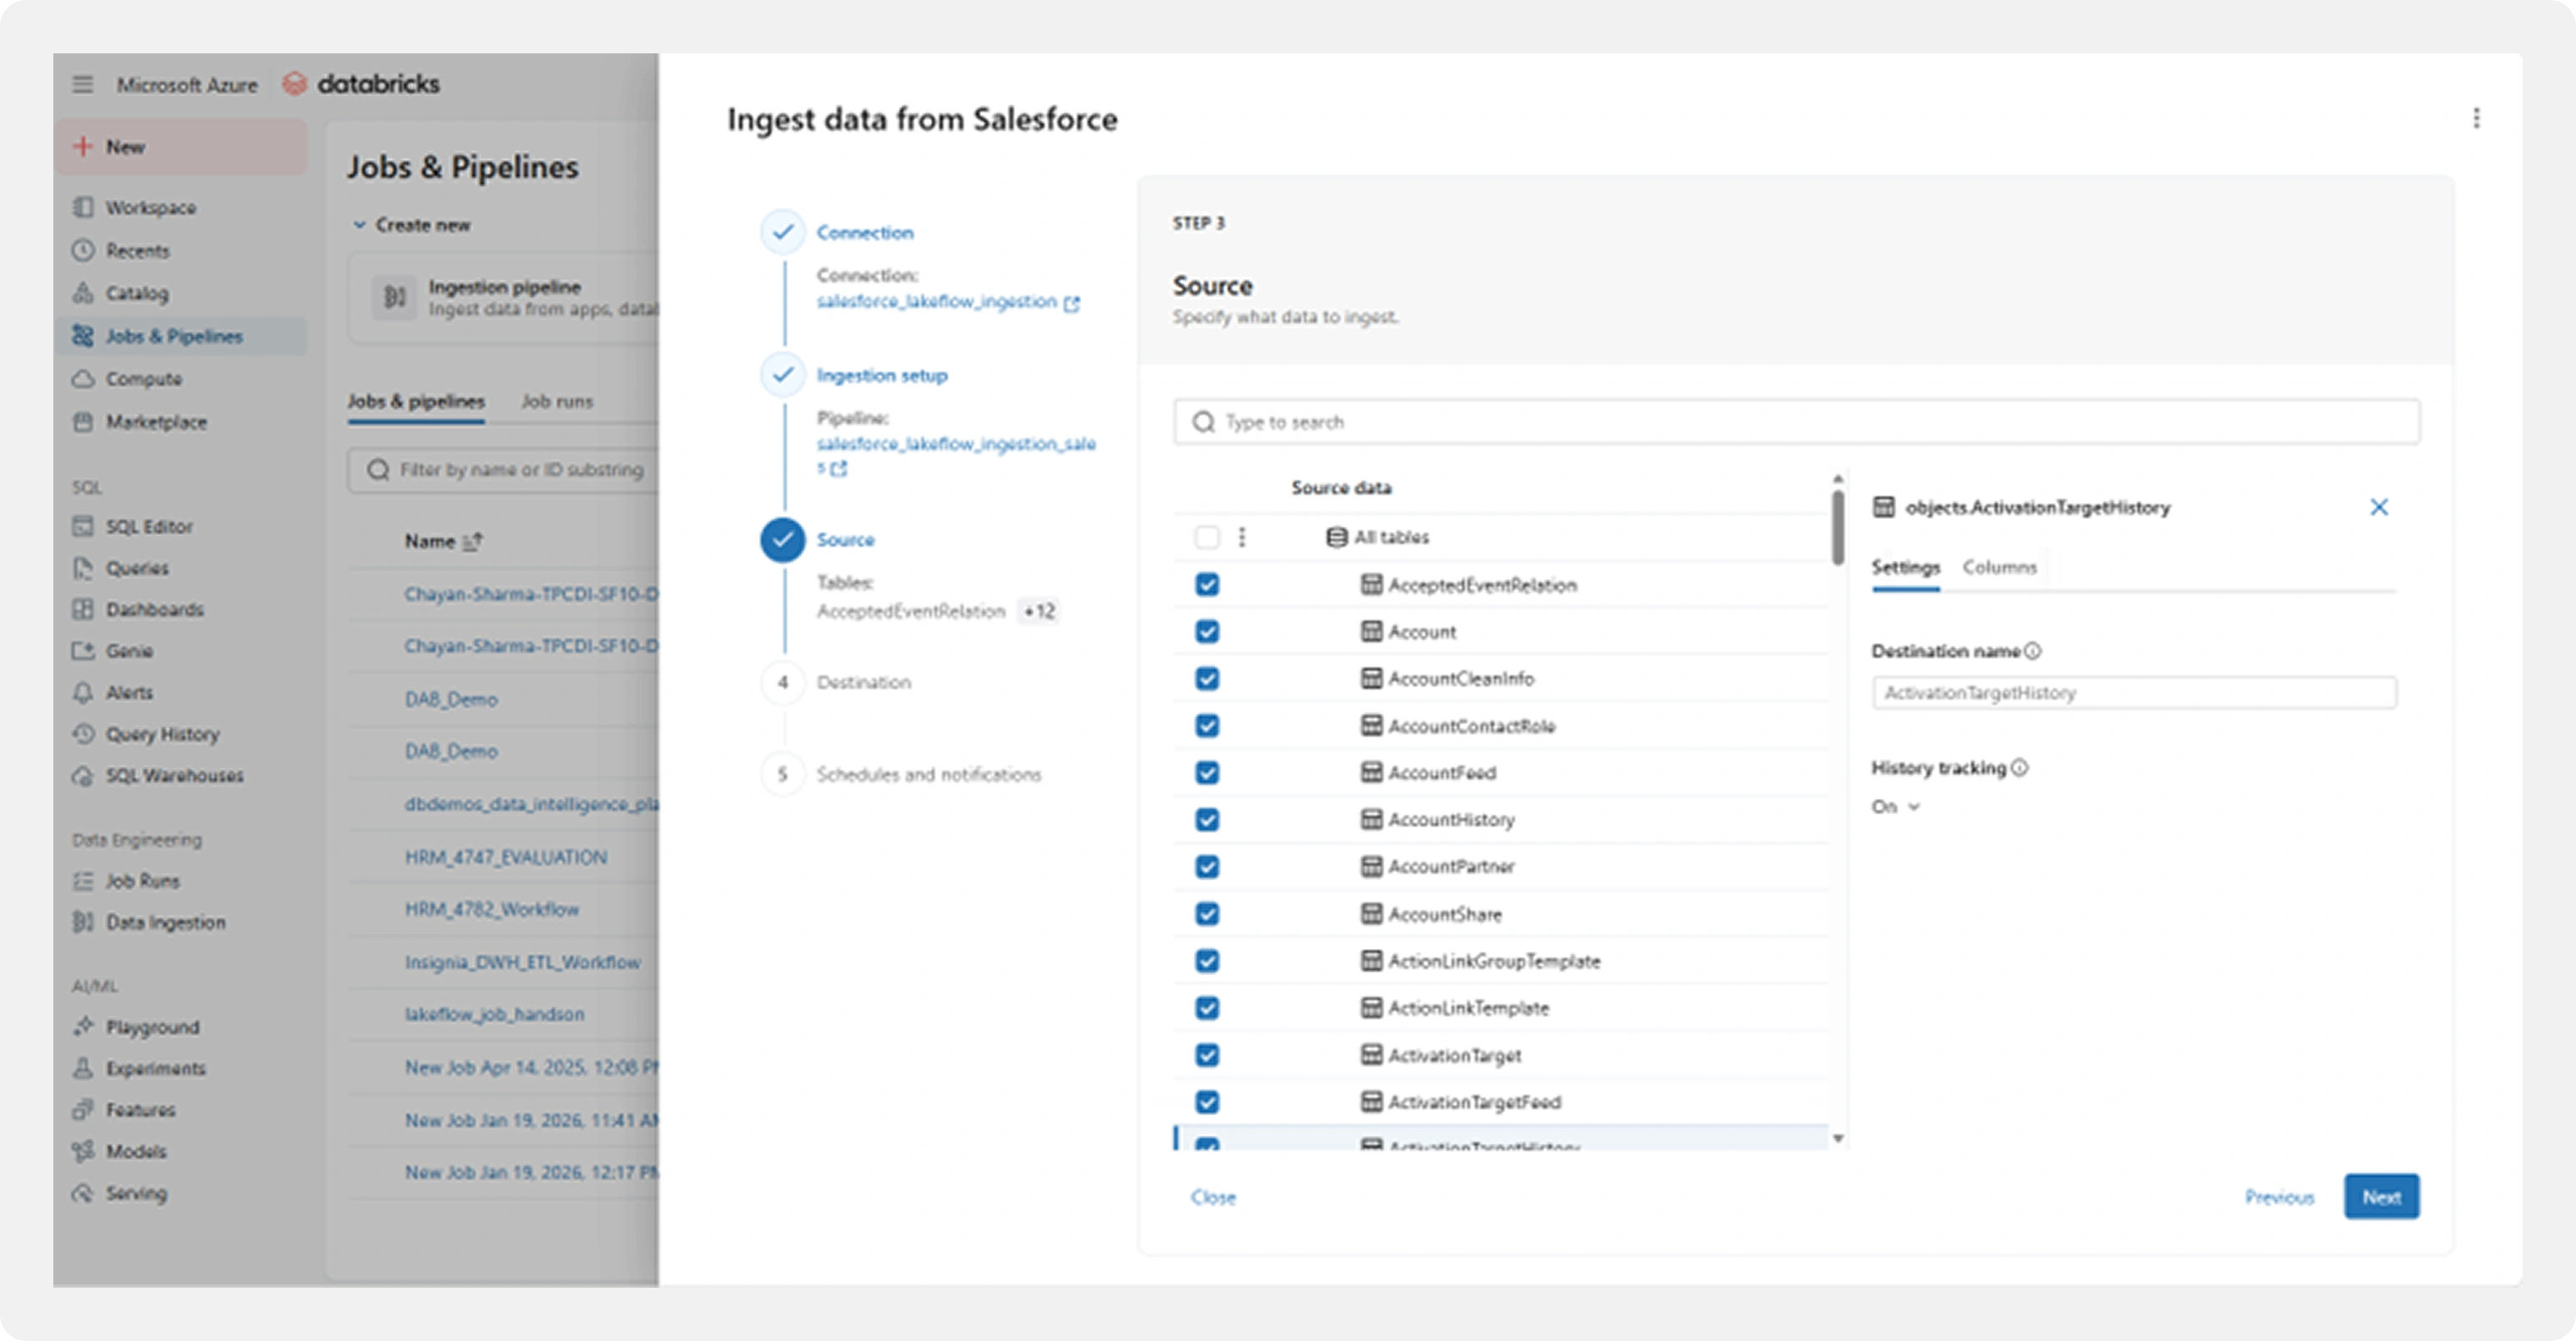Open the Job runs tab
Viewport: 2576px width, 1341px height.
556,401
